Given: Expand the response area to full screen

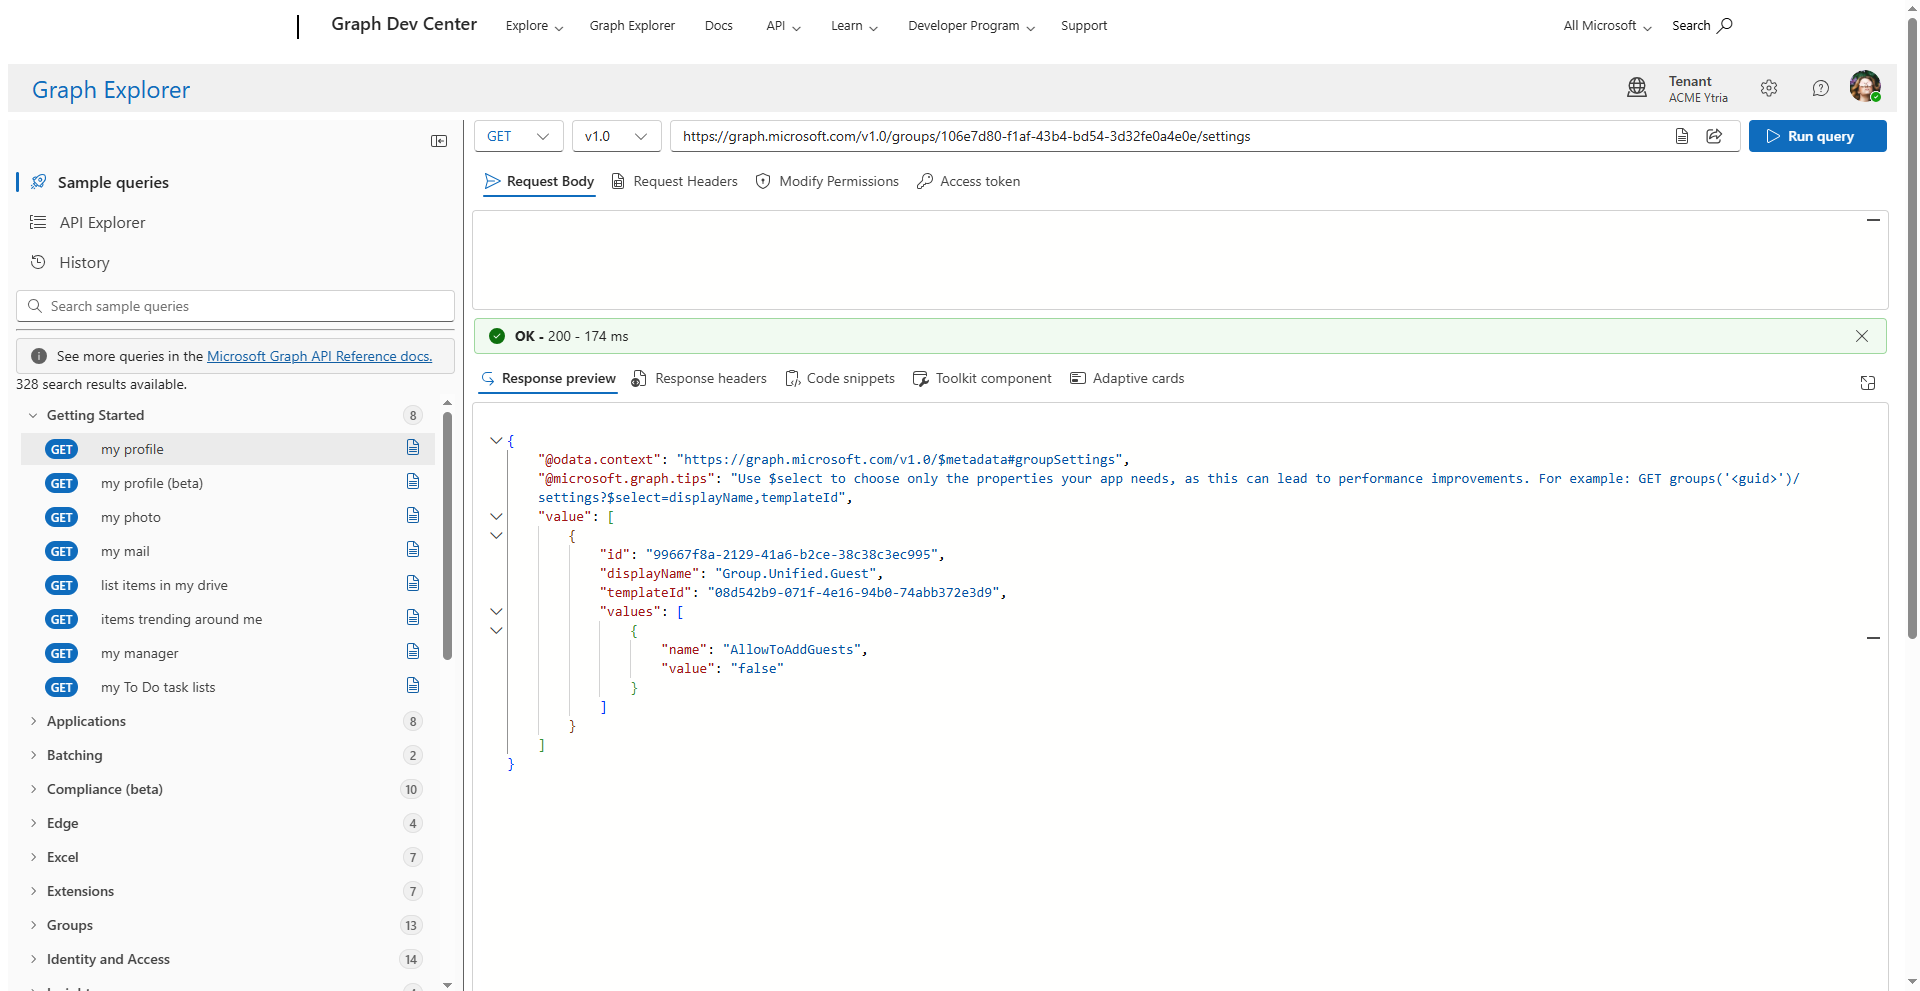Looking at the screenshot, I should pyautogui.click(x=1868, y=383).
